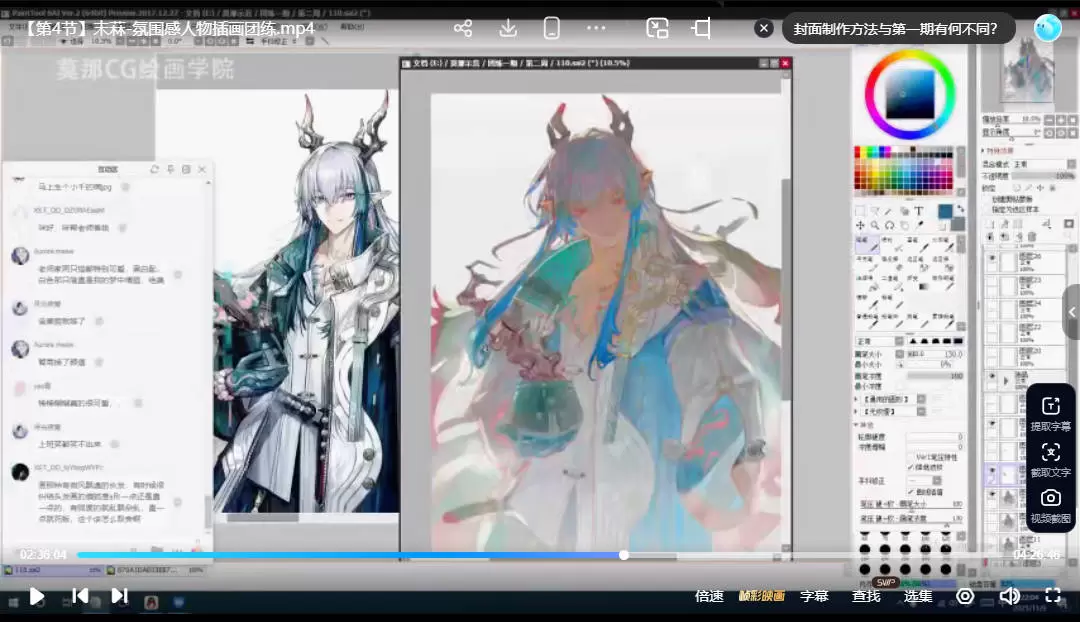This screenshot has height=622, width=1080.
Task: Open the 查找 search option
Action: (x=866, y=596)
